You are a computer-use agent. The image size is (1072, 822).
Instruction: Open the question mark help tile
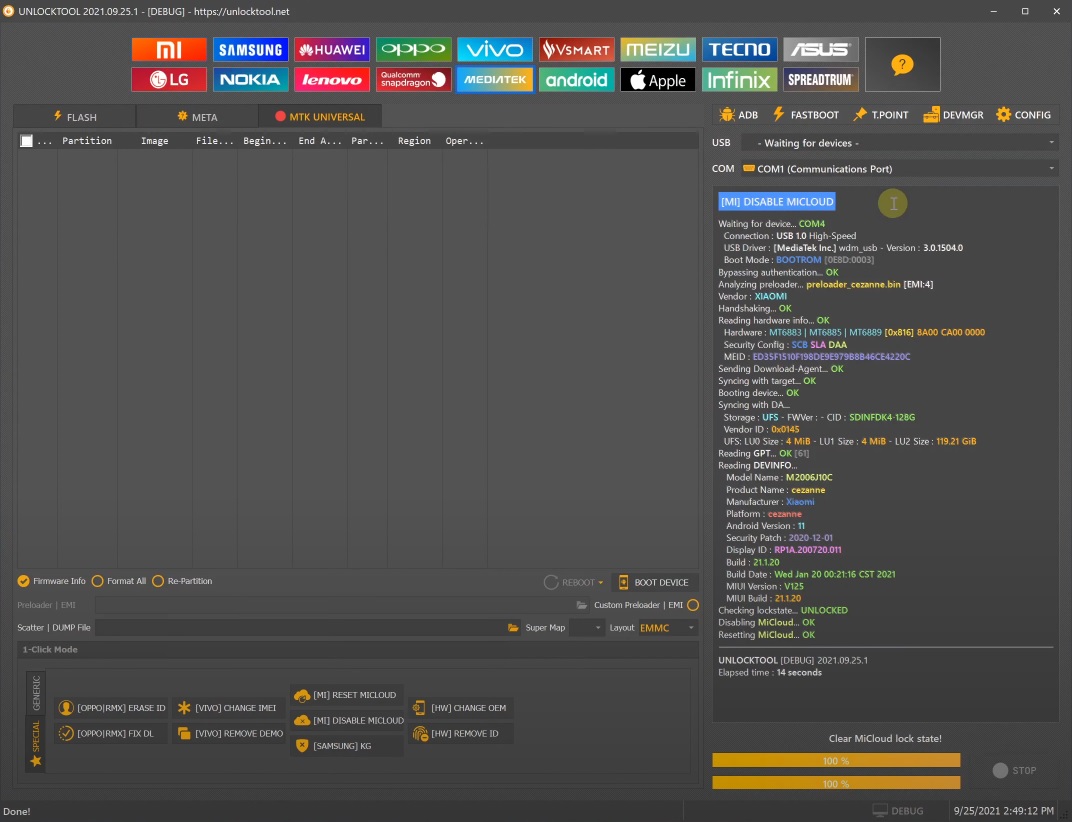pyautogui.click(x=902, y=64)
